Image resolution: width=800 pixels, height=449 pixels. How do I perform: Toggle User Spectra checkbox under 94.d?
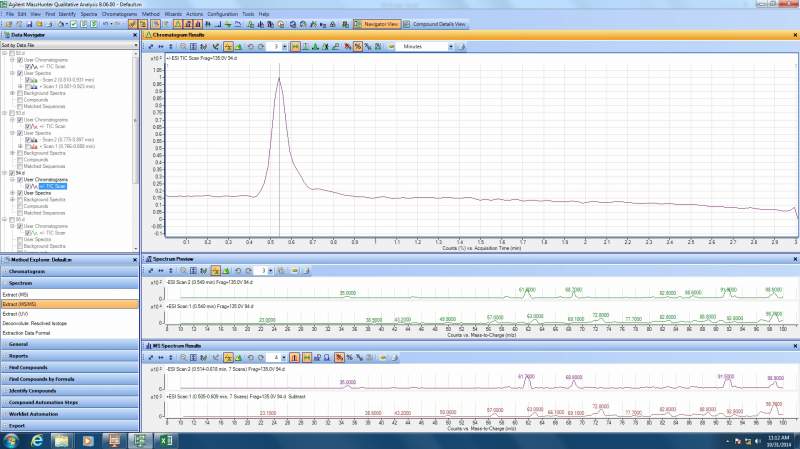[x=19, y=193]
